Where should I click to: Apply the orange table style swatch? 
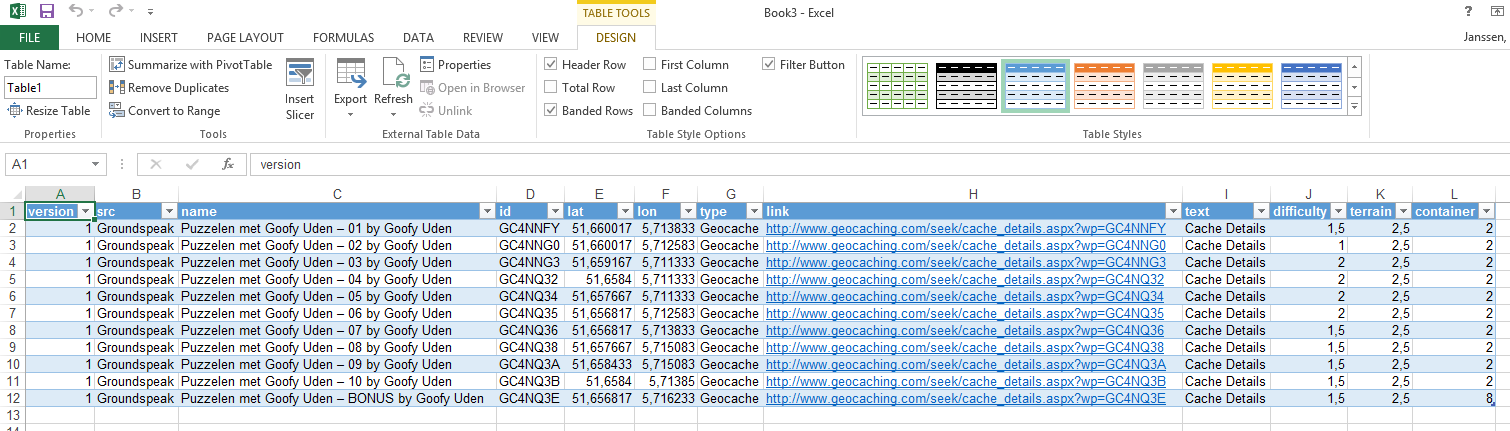tap(1104, 87)
